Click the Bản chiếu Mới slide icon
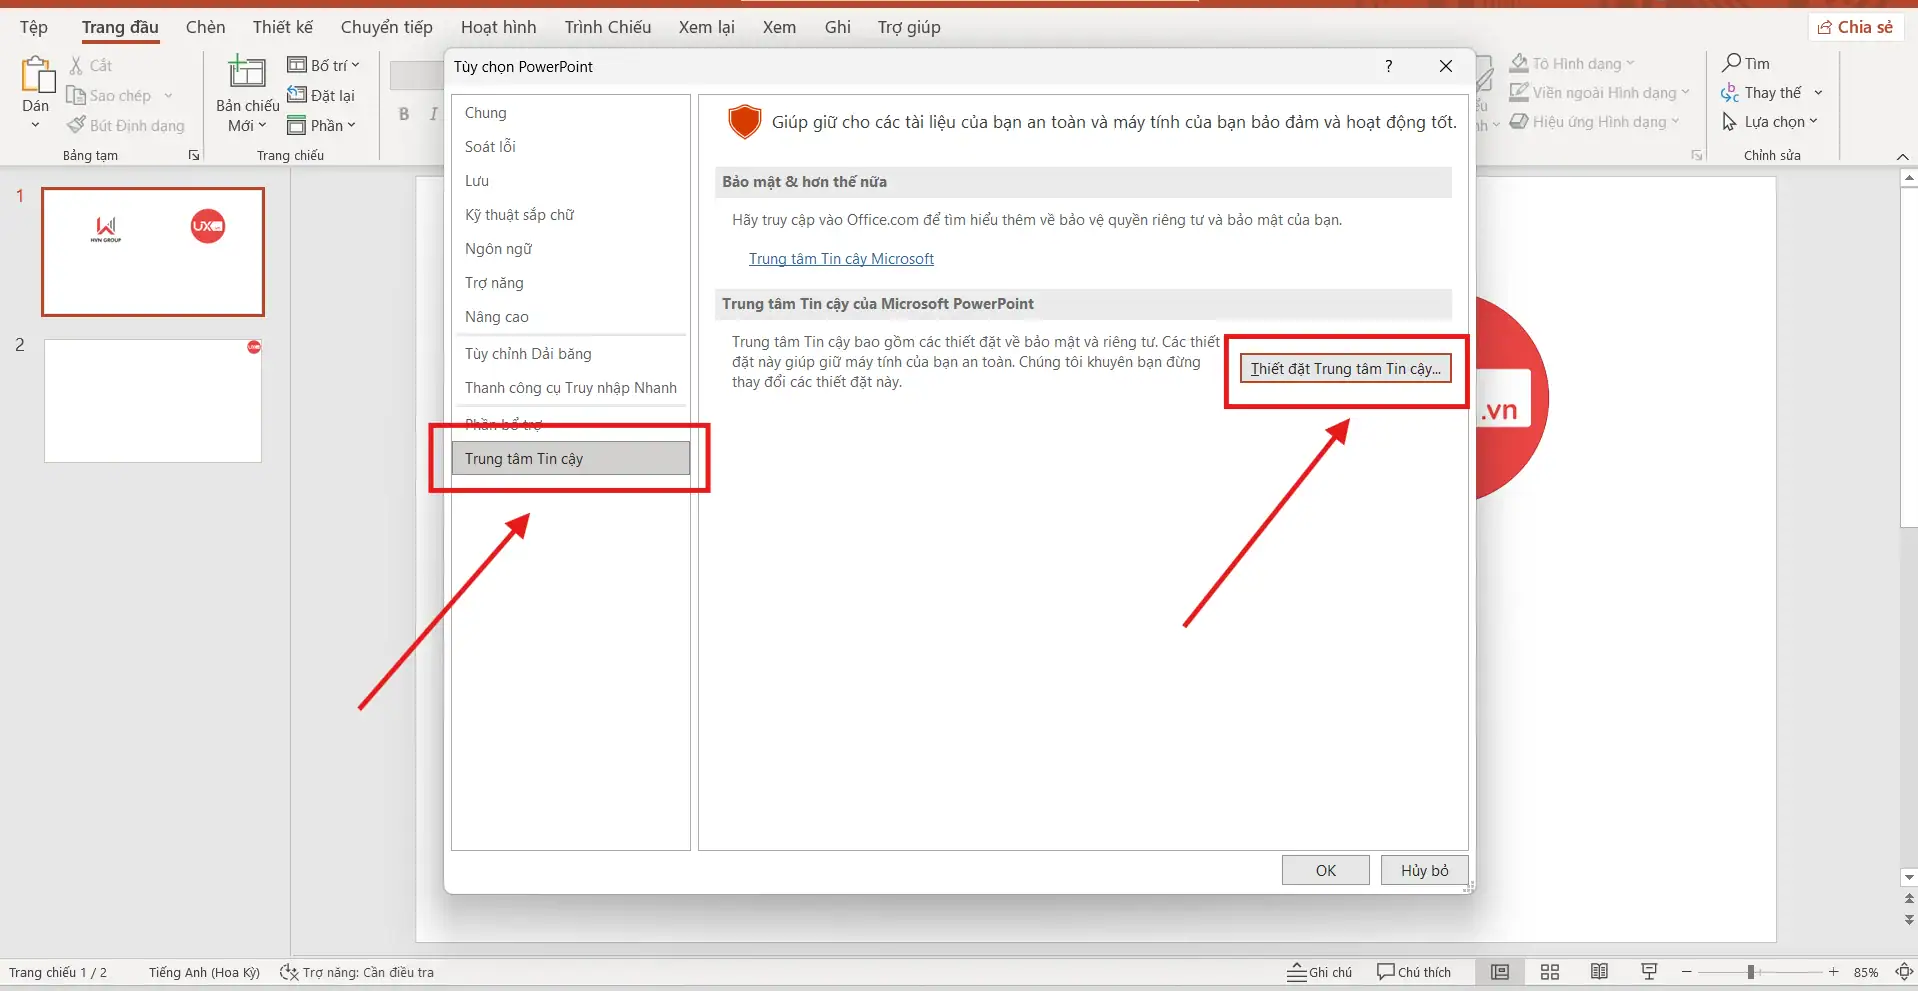1918x991 pixels. [x=247, y=74]
